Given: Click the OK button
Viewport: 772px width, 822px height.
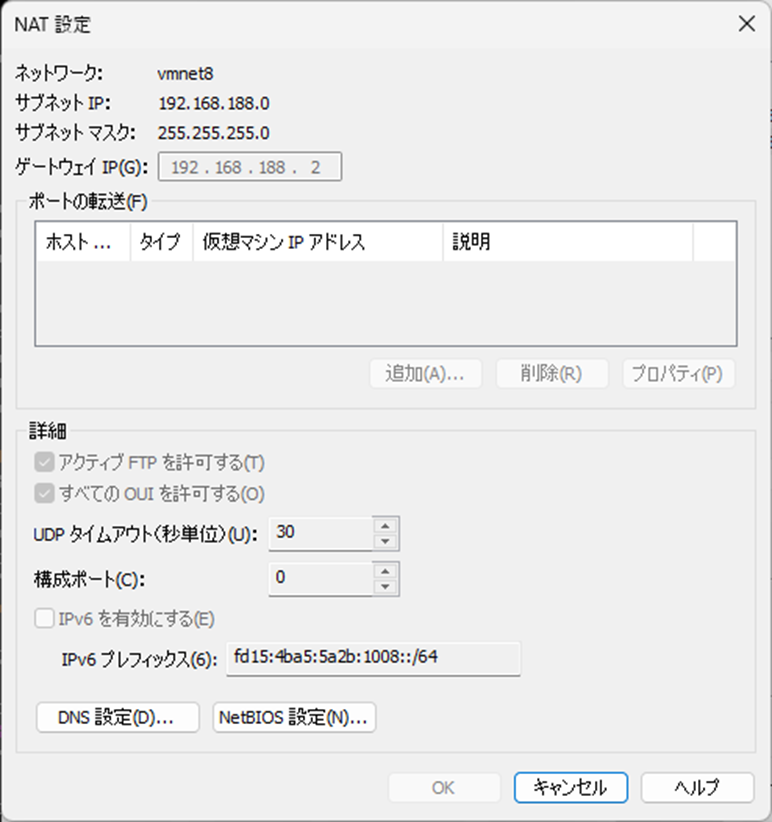Looking at the screenshot, I should [444, 787].
